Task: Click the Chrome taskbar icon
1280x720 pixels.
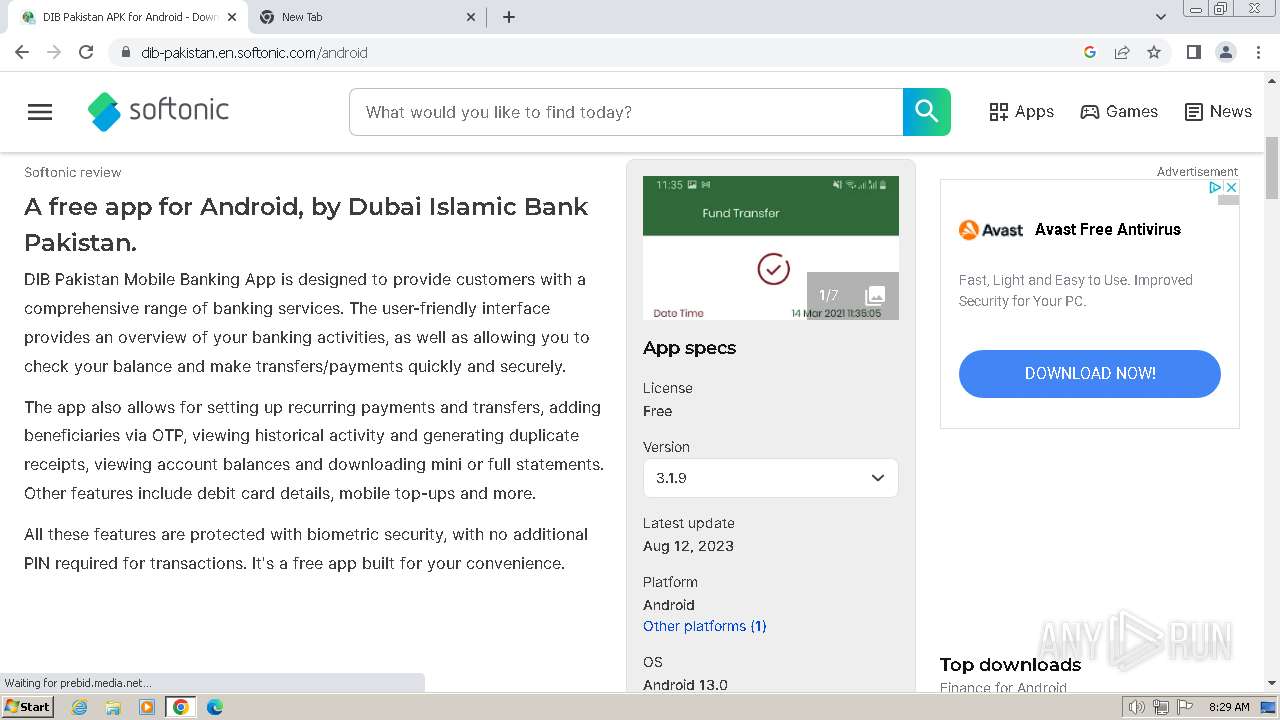Action: [x=181, y=707]
